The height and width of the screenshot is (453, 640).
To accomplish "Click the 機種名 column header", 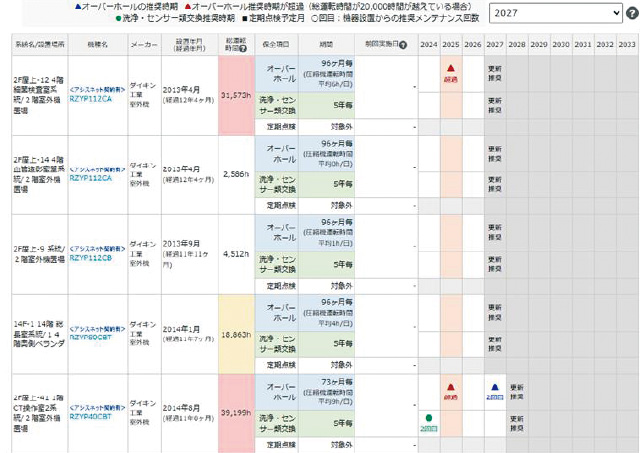I will point(95,45).
